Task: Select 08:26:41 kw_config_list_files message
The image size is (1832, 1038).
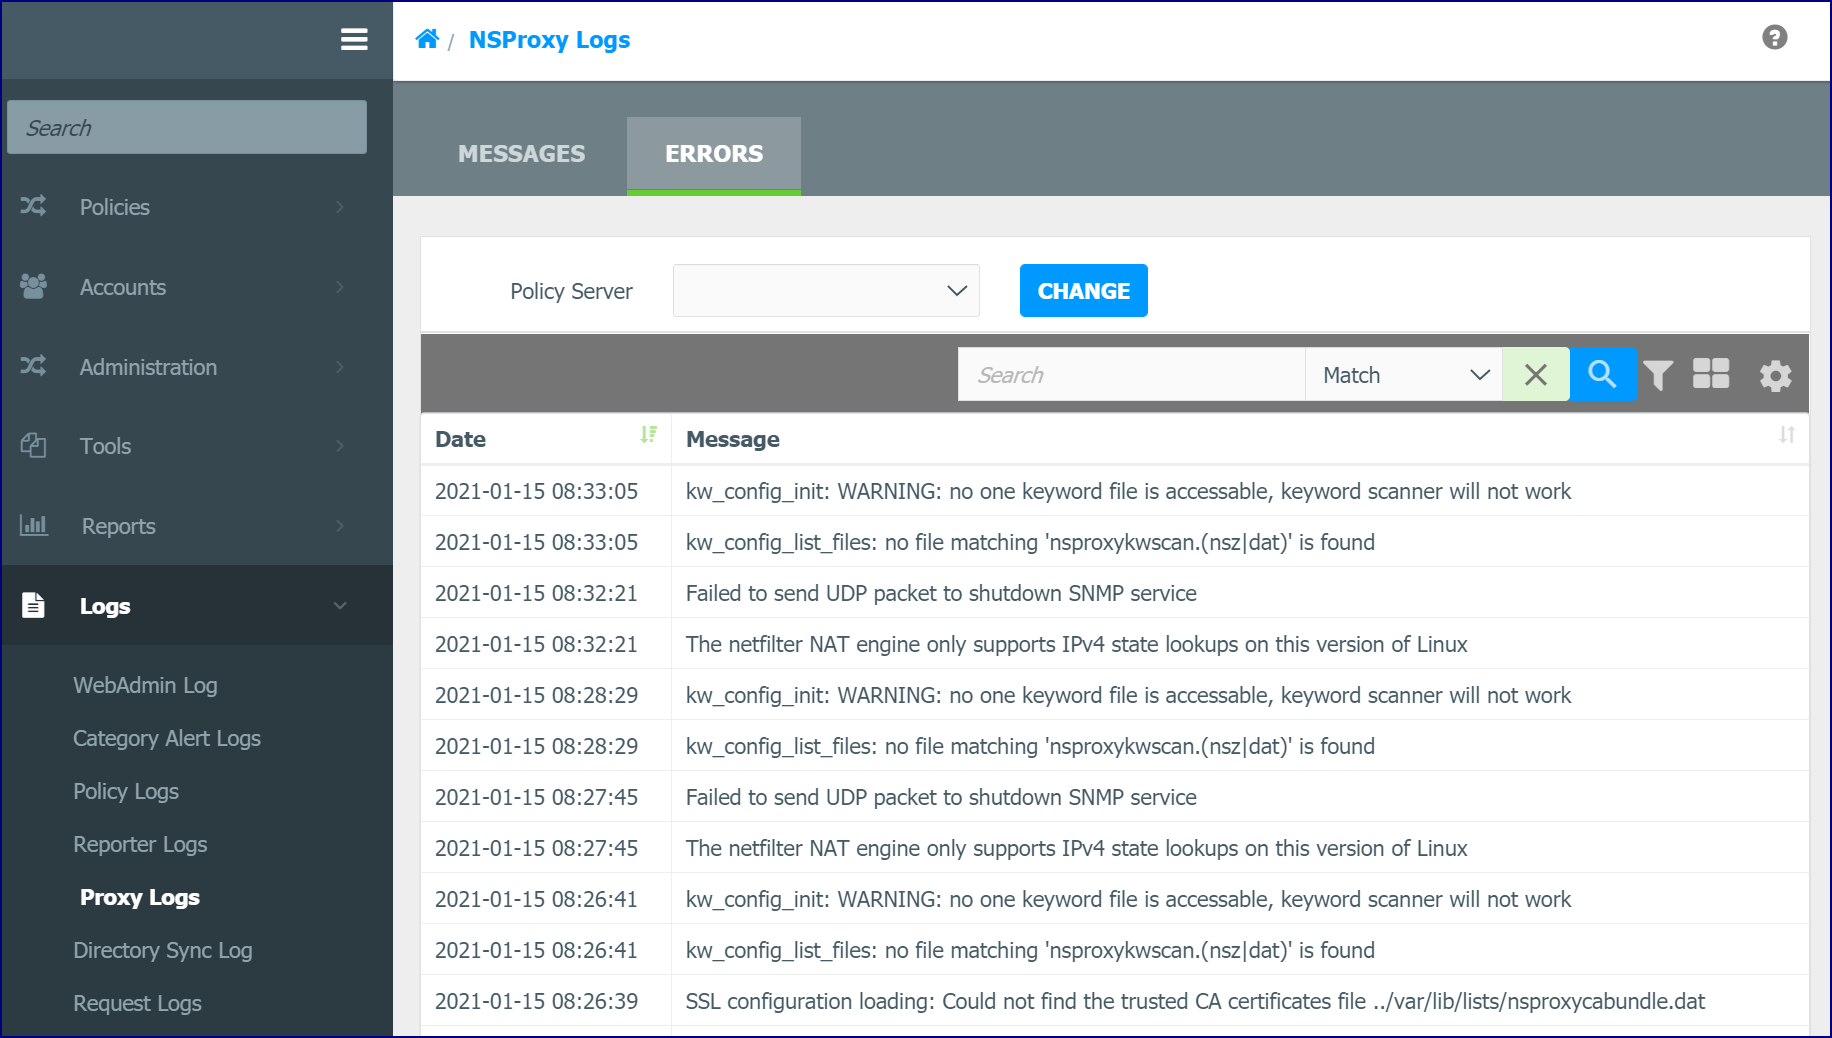Action: [1030, 950]
